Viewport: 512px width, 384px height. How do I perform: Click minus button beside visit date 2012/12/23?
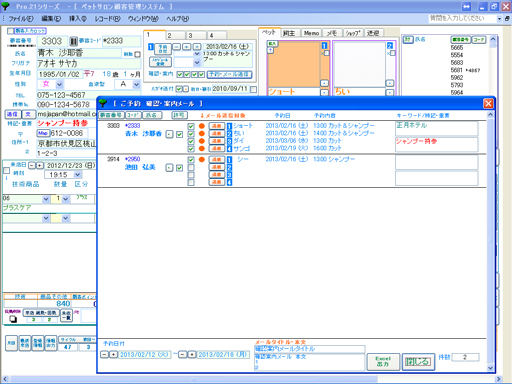(32, 165)
